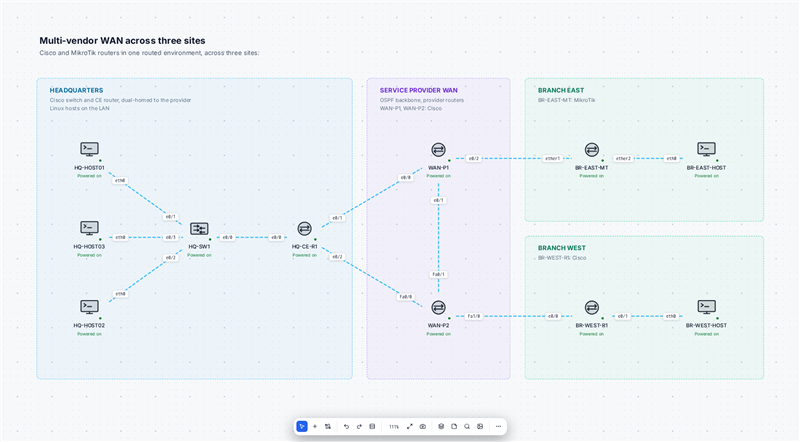Click the SERVICE PROVIDER WAN zone title

[418, 90]
